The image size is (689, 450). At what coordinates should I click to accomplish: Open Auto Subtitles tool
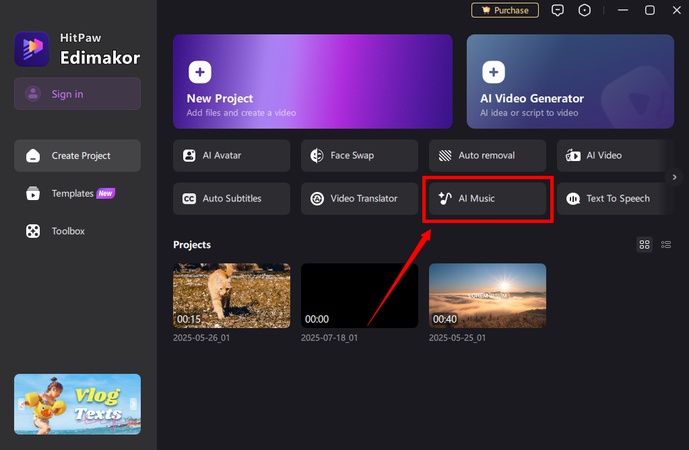point(232,199)
